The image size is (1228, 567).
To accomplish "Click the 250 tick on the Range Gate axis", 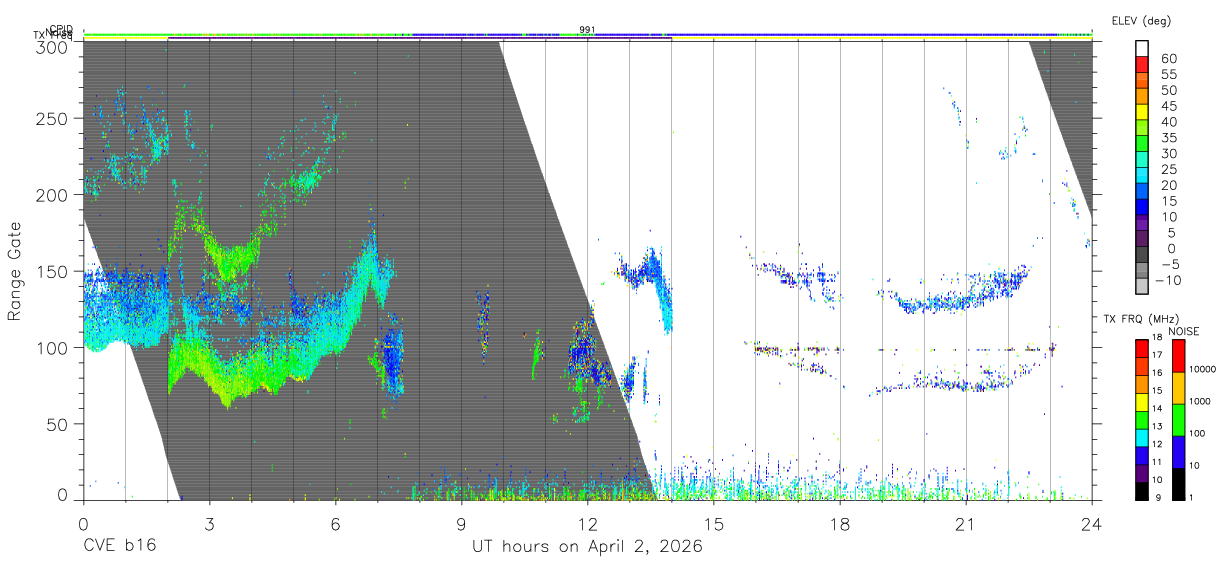I will 53,119.
